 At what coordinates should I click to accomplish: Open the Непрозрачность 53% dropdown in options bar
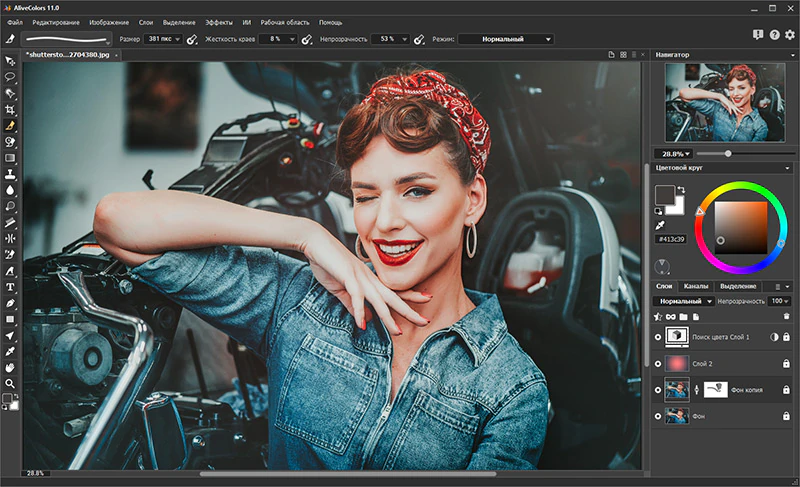point(390,39)
